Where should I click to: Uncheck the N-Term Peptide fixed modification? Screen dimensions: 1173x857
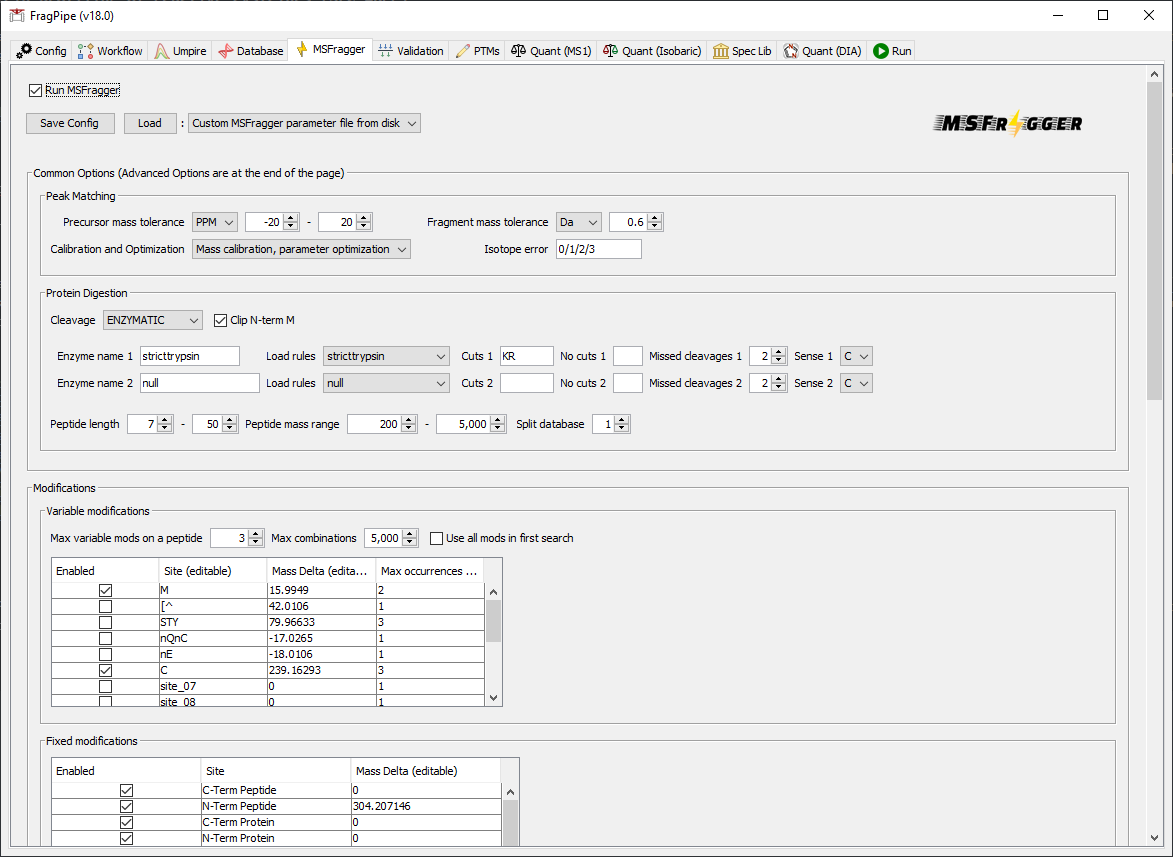[126, 806]
